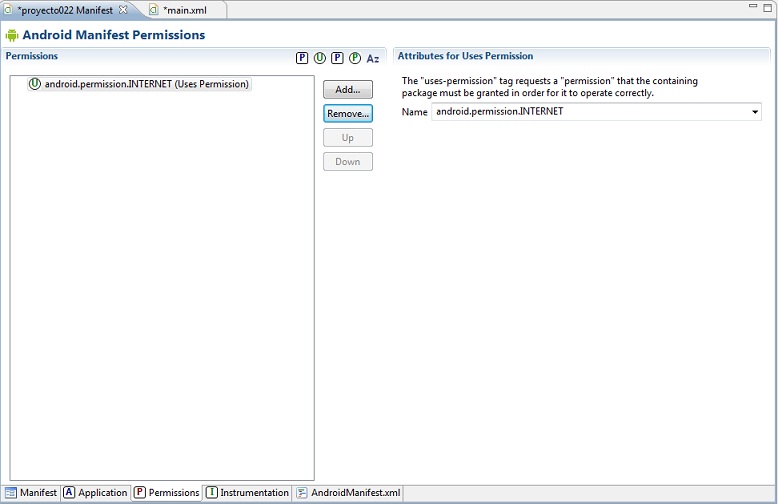Click the Up button
778x504 pixels.
click(x=348, y=137)
